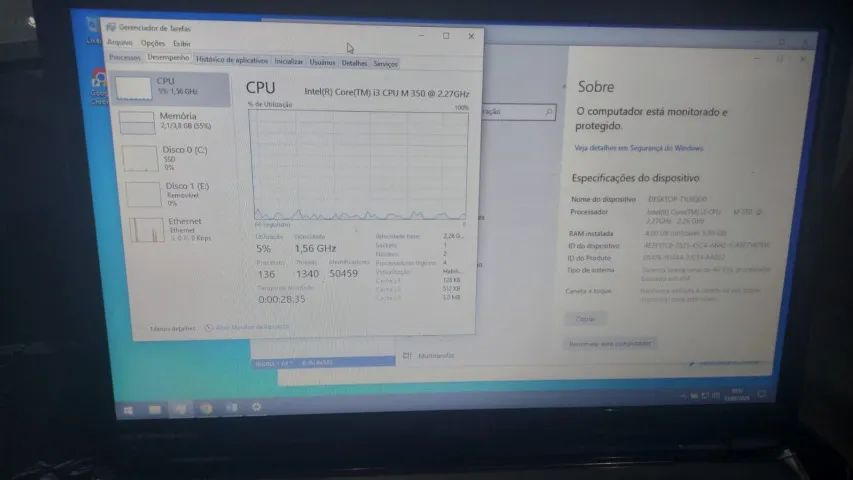Go to the Detalhes tab

(354, 63)
